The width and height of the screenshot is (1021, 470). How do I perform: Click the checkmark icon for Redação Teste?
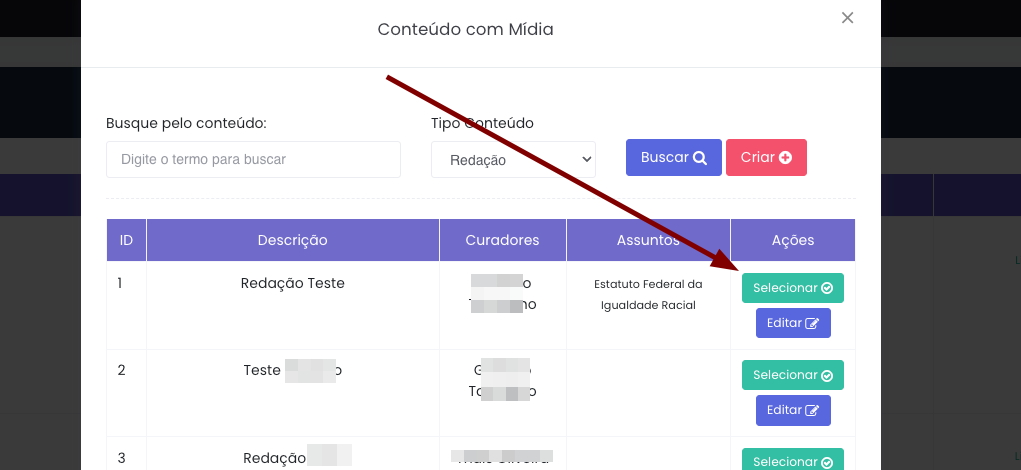(827, 288)
